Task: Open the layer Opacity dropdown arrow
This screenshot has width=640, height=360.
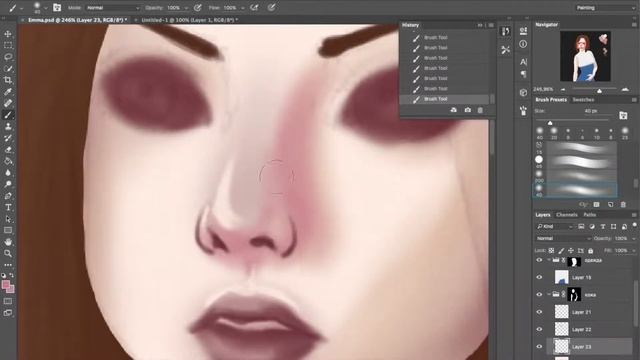Action: pyautogui.click(x=633, y=238)
